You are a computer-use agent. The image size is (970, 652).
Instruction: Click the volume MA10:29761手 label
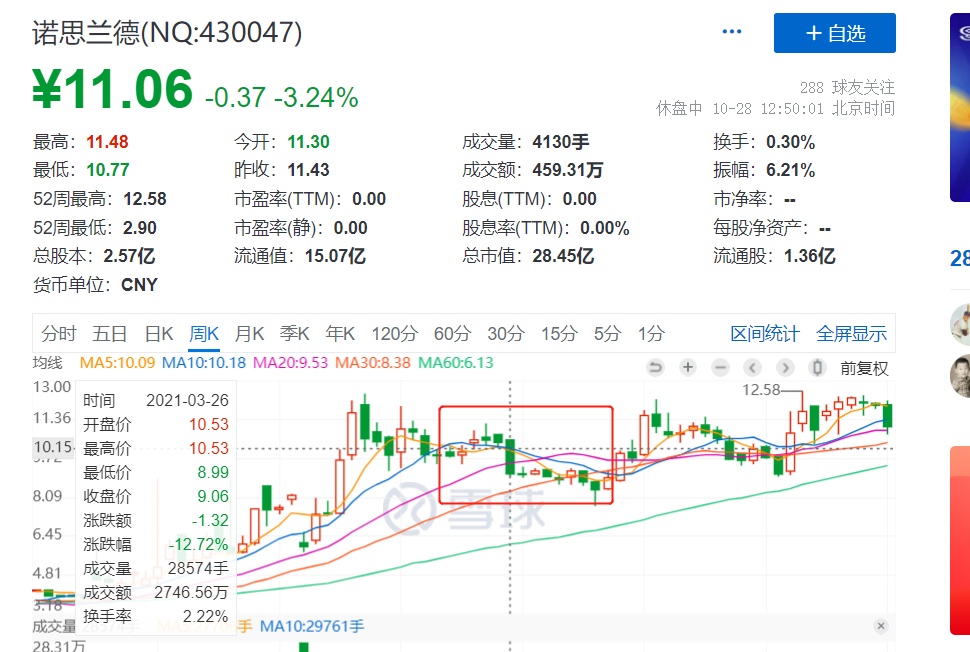pos(312,626)
